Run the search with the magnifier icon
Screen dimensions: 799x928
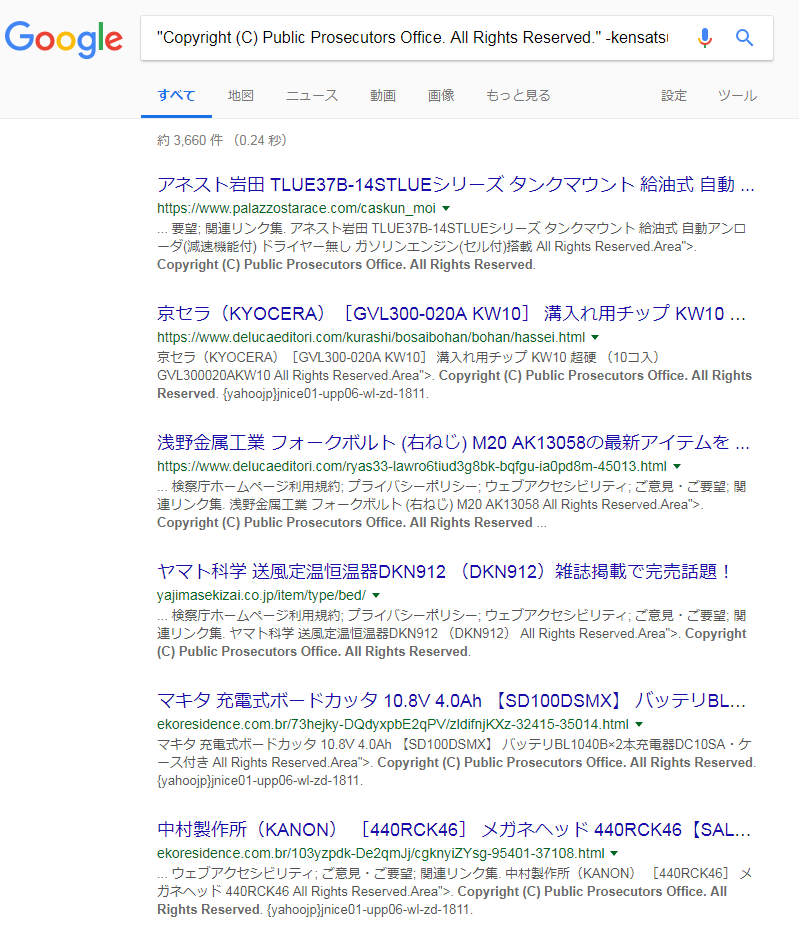(744, 38)
